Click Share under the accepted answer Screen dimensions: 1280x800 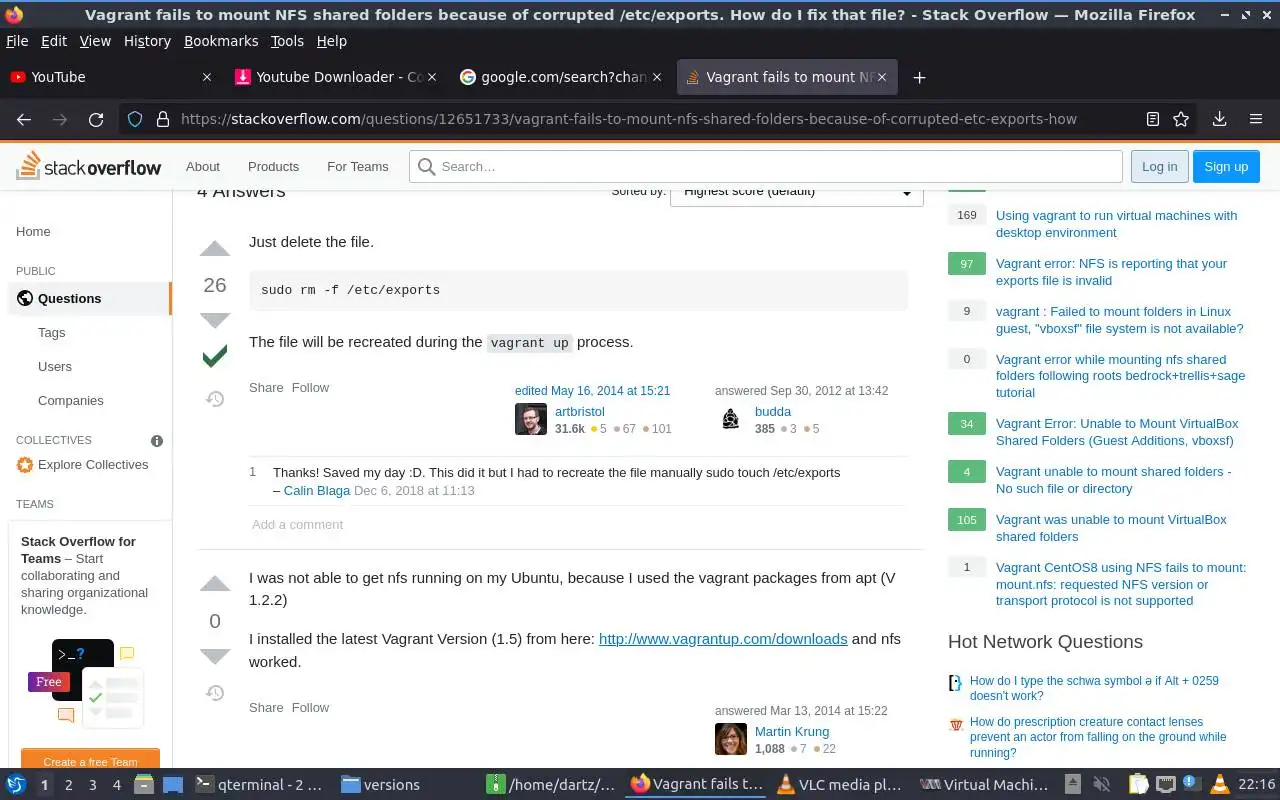tap(266, 387)
